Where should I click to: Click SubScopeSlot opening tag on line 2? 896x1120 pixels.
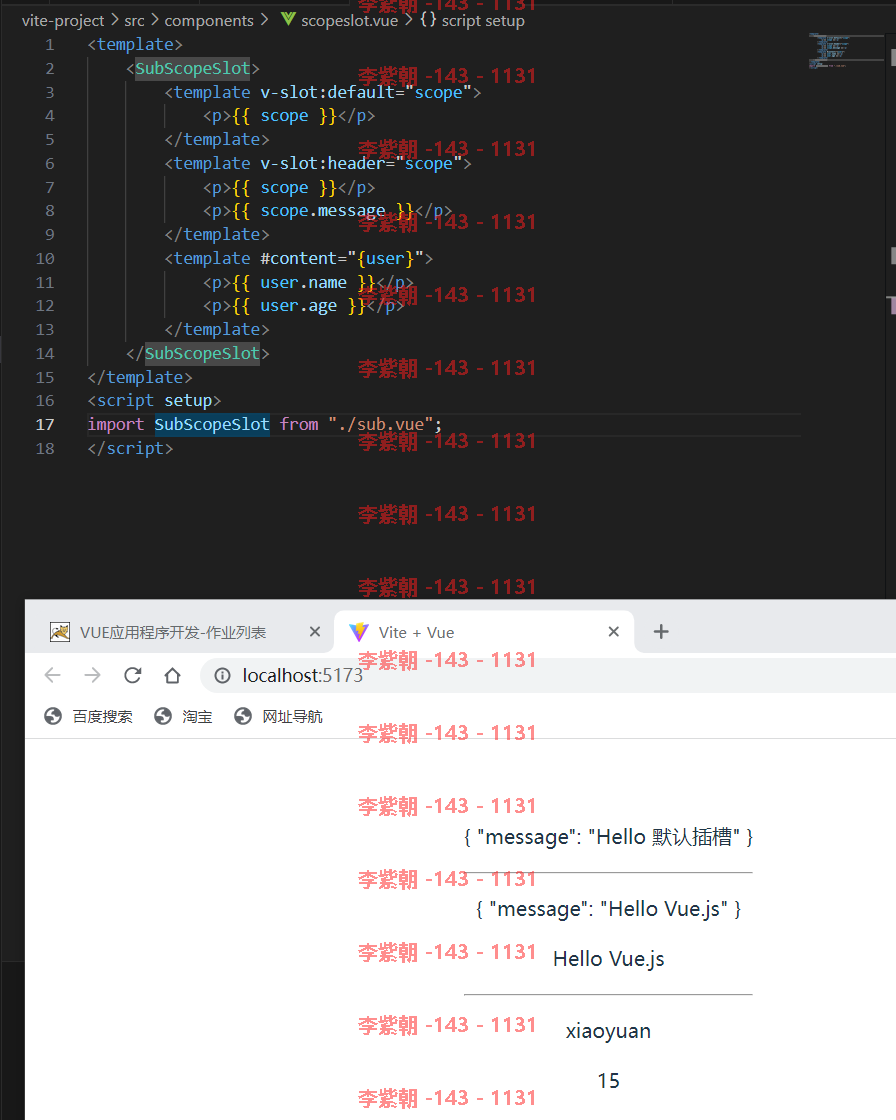(193, 69)
